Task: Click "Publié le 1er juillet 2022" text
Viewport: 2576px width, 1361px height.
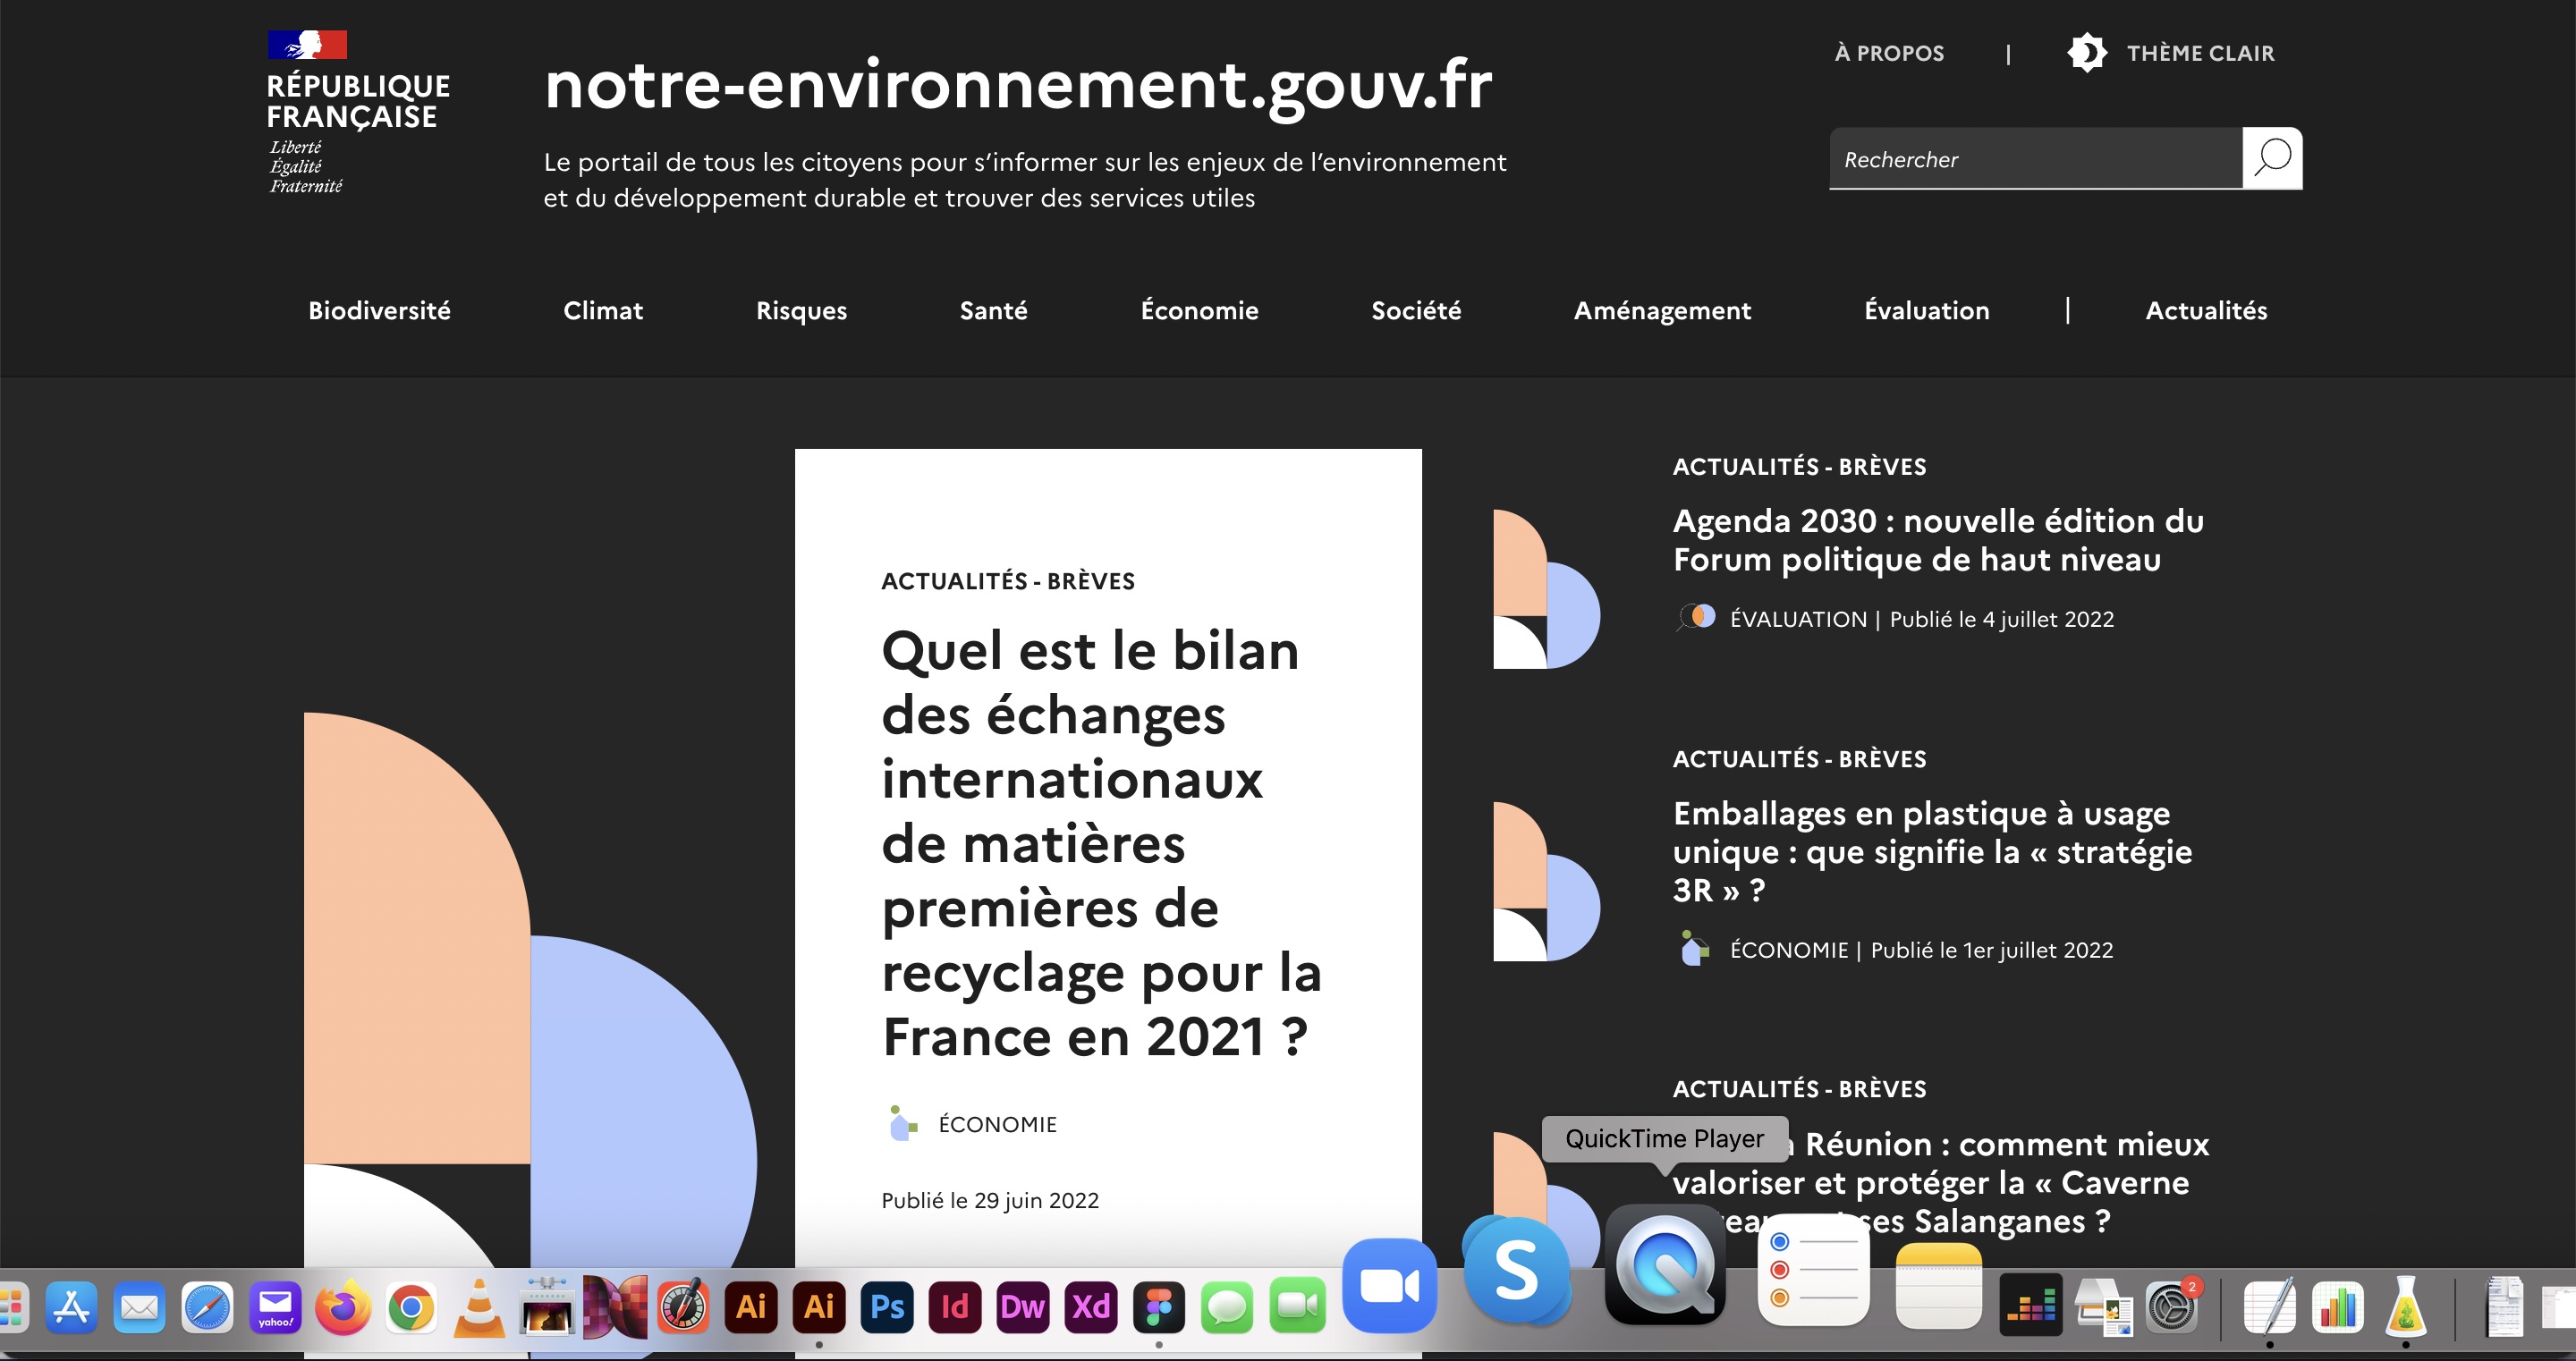Action: coord(1991,950)
